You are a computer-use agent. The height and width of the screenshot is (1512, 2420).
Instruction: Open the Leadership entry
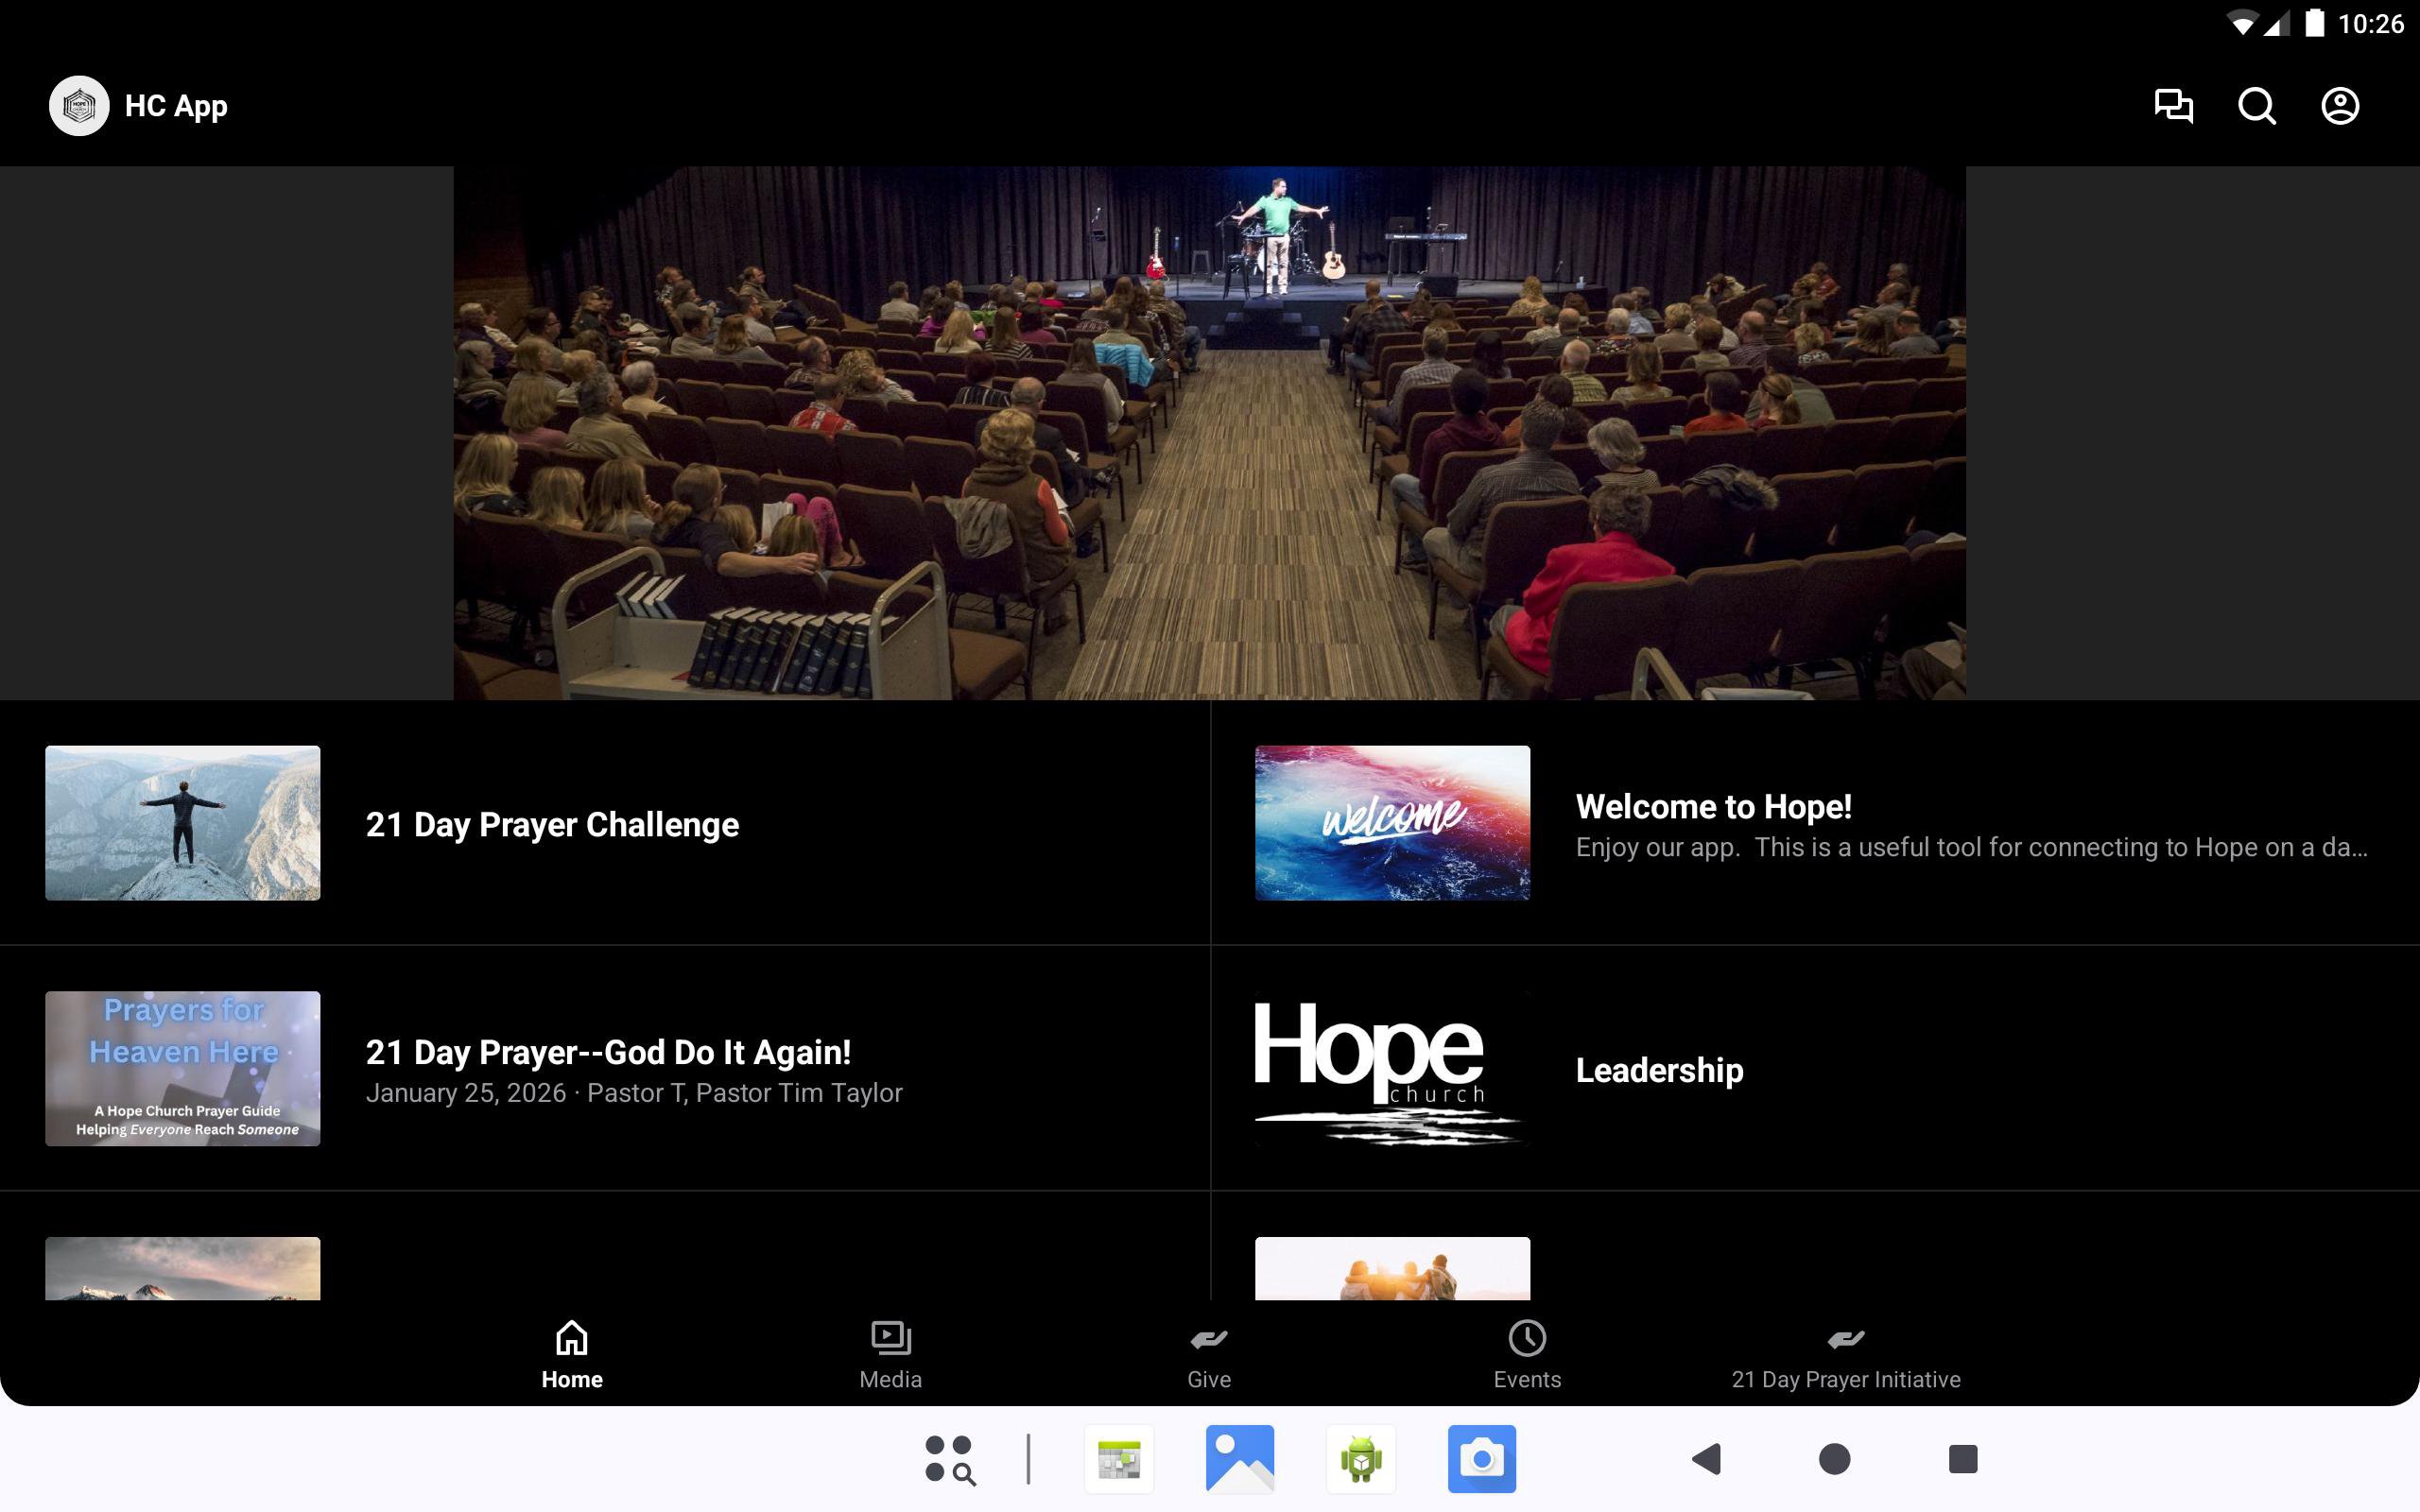(x=1659, y=1070)
